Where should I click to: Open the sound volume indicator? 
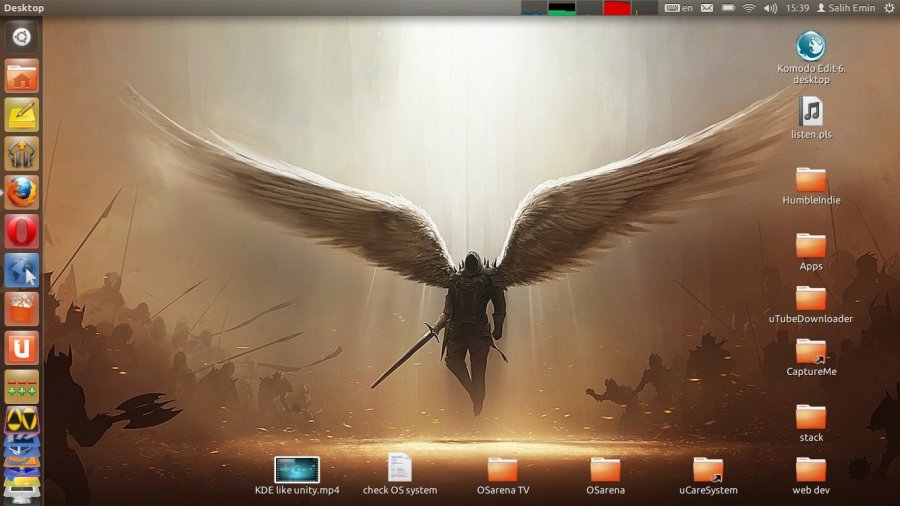coord(770,8)
